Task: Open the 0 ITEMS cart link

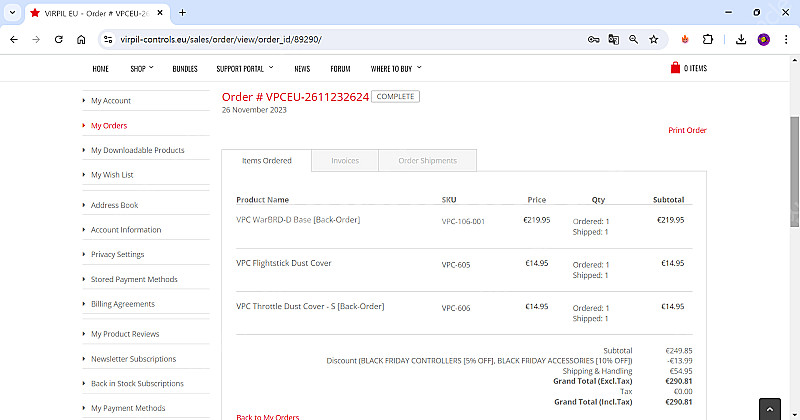Action: (695, 68)
